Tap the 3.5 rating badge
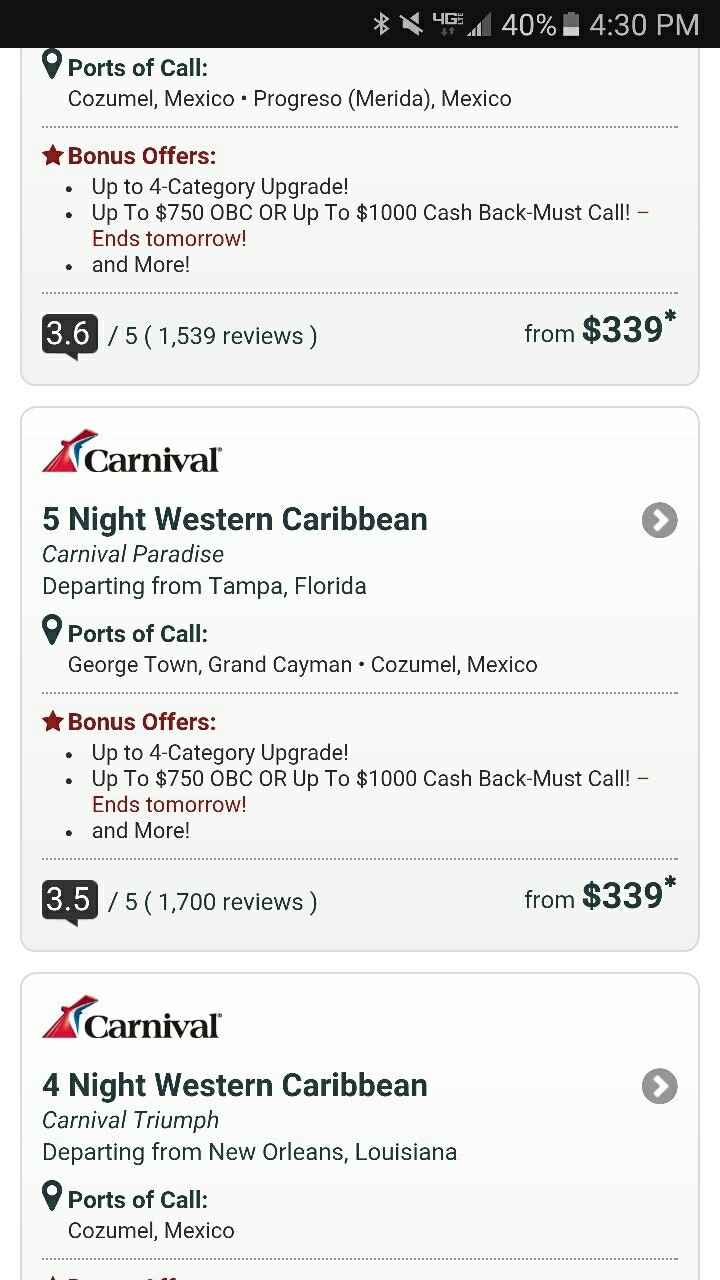Image resolution: width=720 pixels, height=1280 pixels. pos(68,898)
